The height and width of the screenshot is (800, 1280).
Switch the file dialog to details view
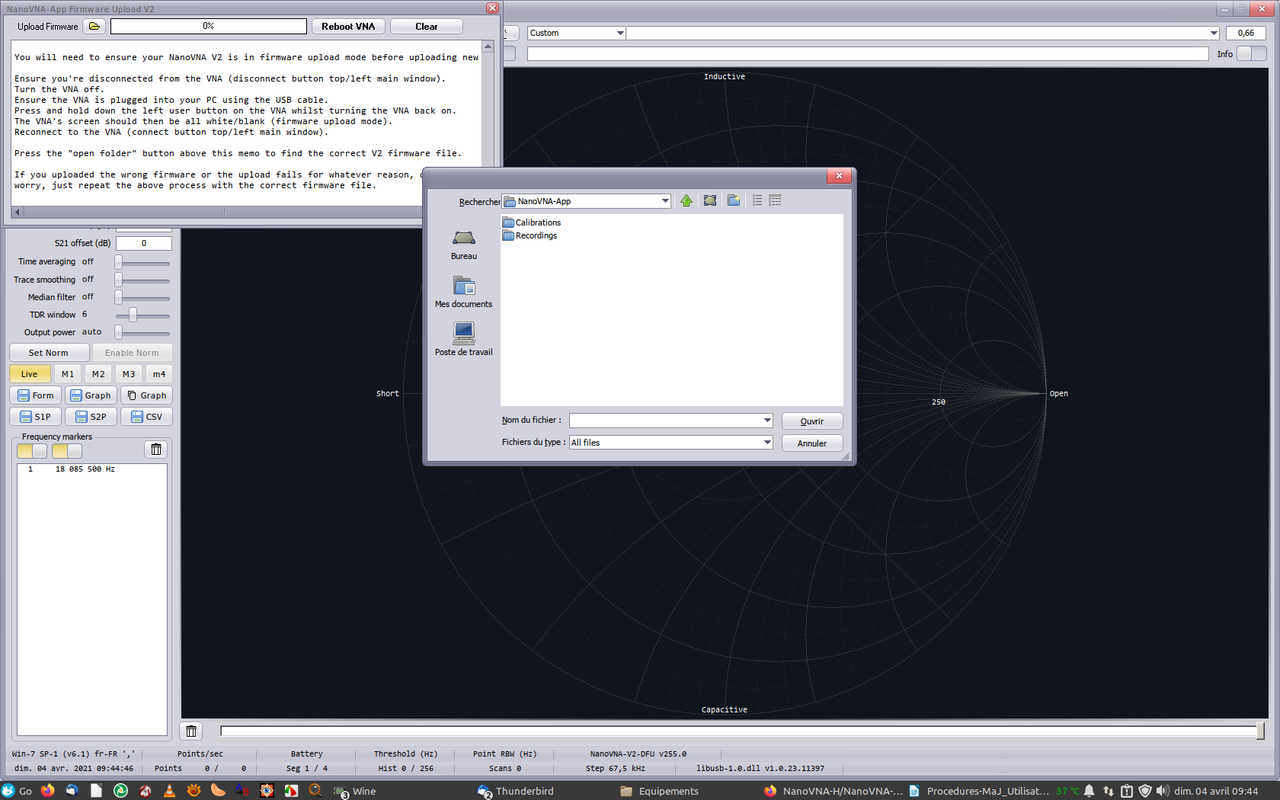click(774, 201)
